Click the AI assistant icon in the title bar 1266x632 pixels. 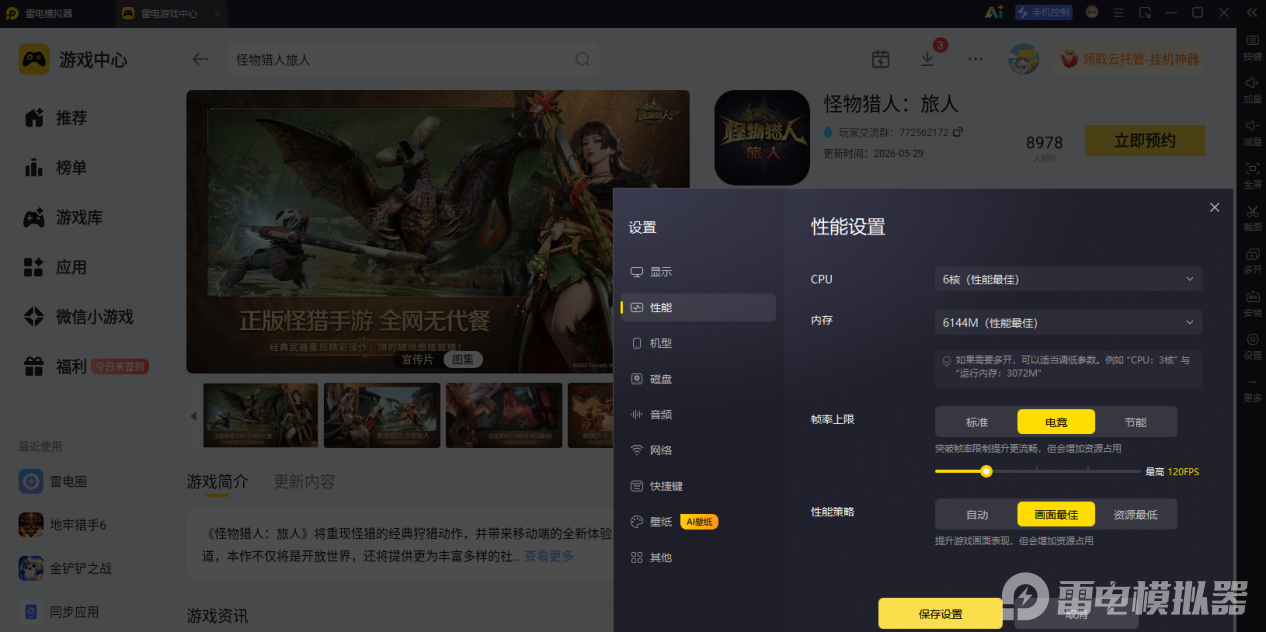[994, 13]
